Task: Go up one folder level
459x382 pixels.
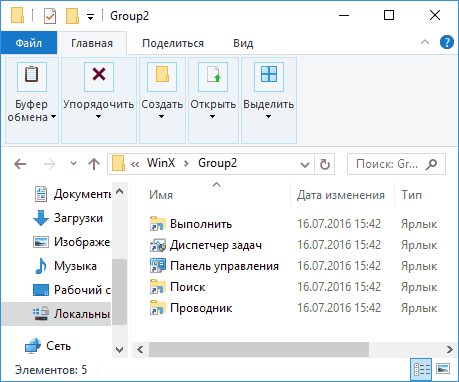Action: [94, 164]
